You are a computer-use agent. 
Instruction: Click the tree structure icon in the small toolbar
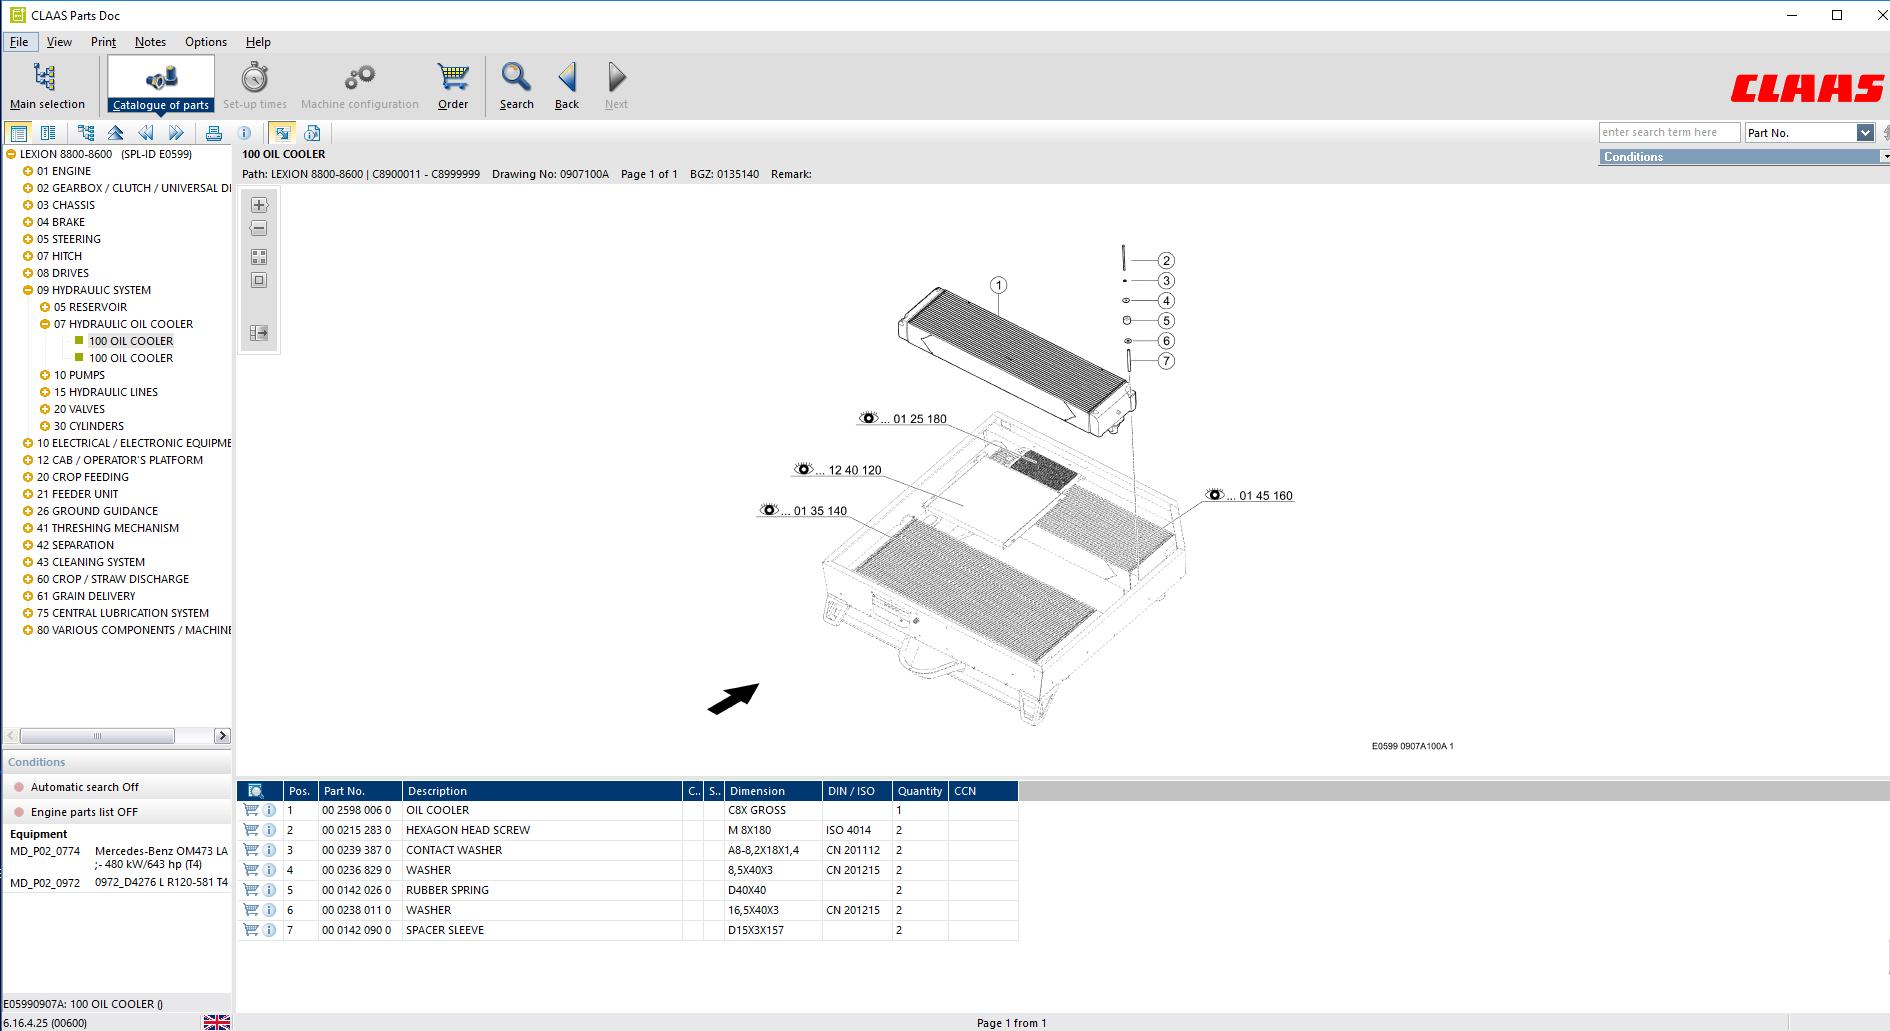(x=86, y=133)
